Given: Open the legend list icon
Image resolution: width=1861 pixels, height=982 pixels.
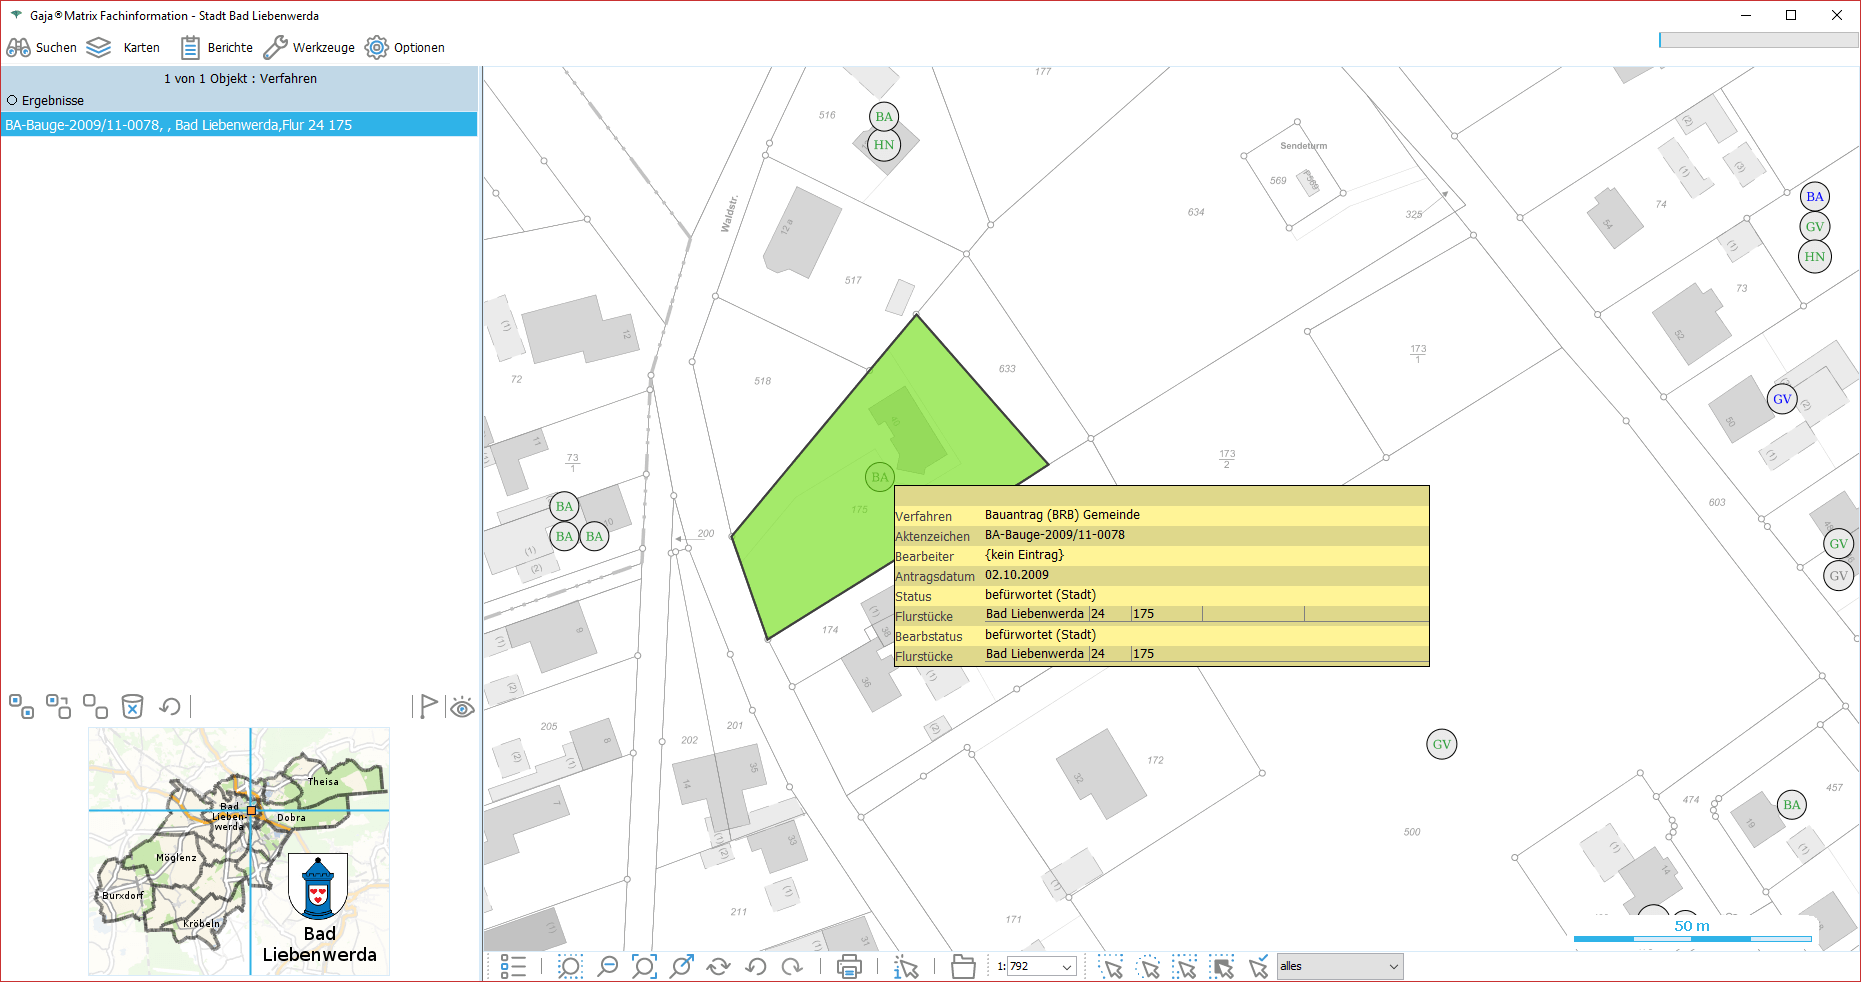Looking at the screenshot, I should pyautogui.click(x=513, y=967).
